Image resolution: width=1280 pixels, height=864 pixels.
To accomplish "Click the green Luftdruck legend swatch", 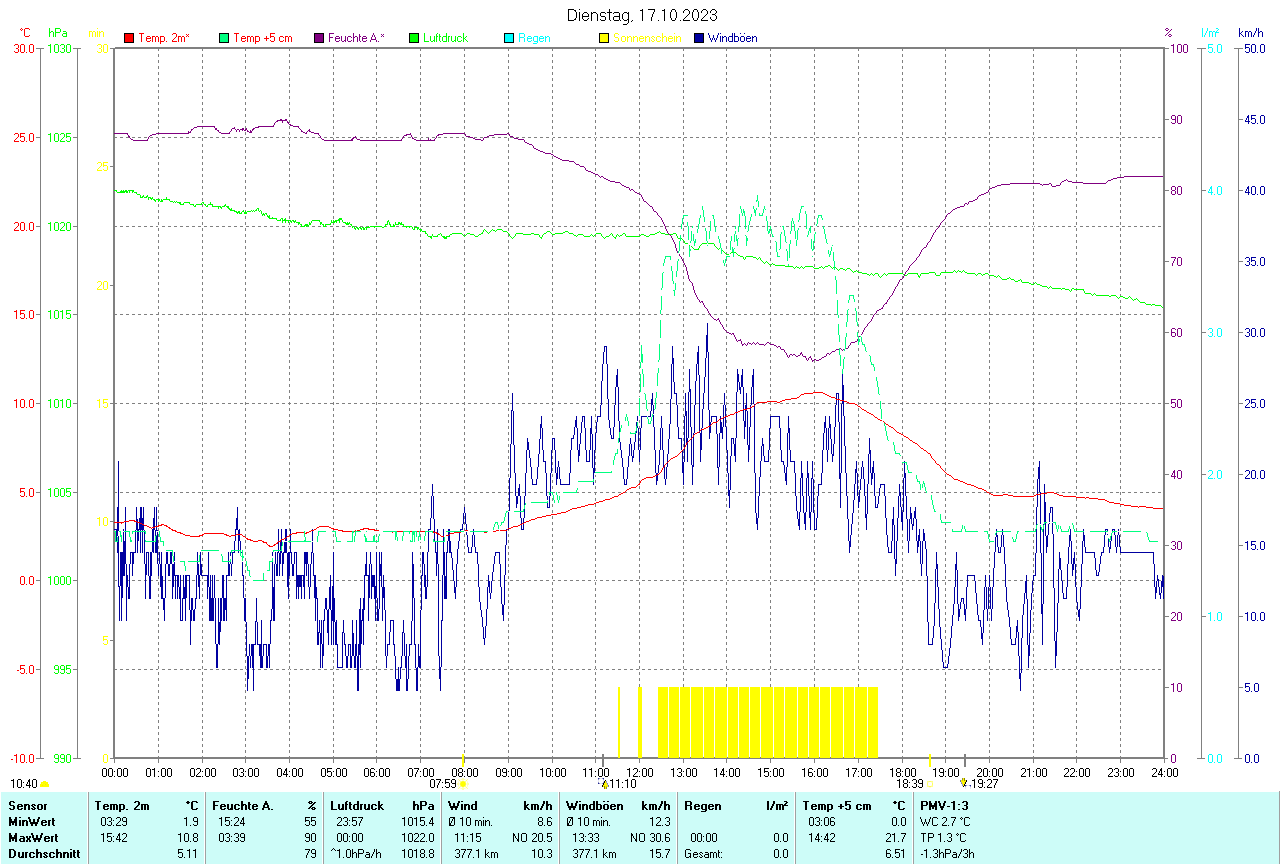I will click(414, 38).
